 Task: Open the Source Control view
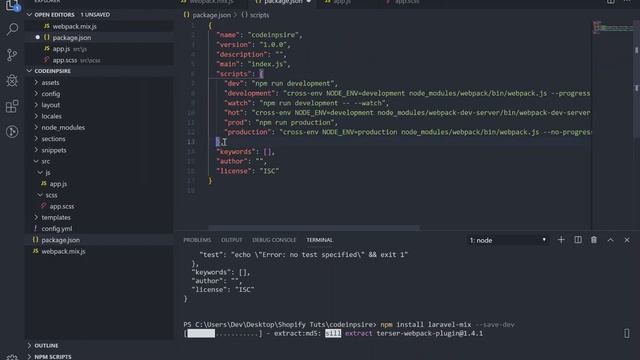[x=12, y=55]
